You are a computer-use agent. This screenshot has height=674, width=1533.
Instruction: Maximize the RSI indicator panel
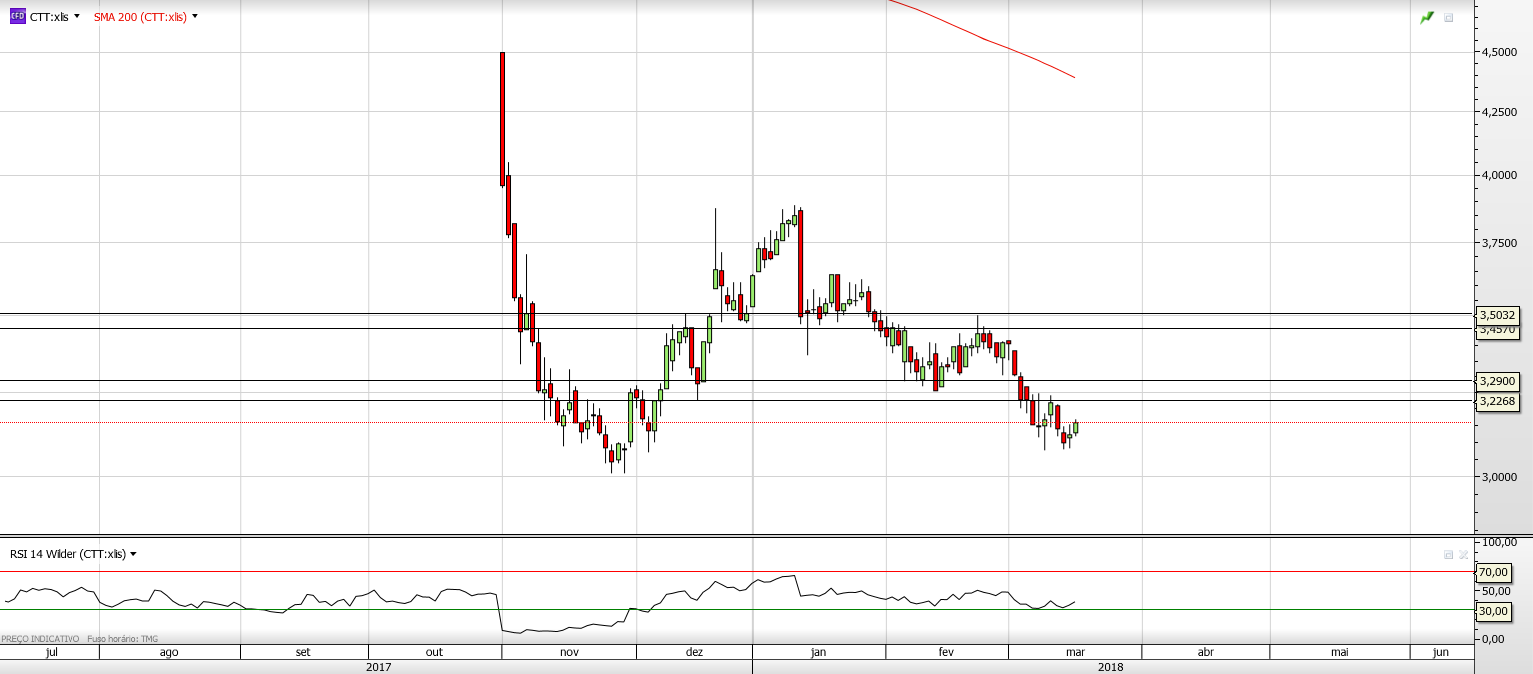pos(1448,553)
